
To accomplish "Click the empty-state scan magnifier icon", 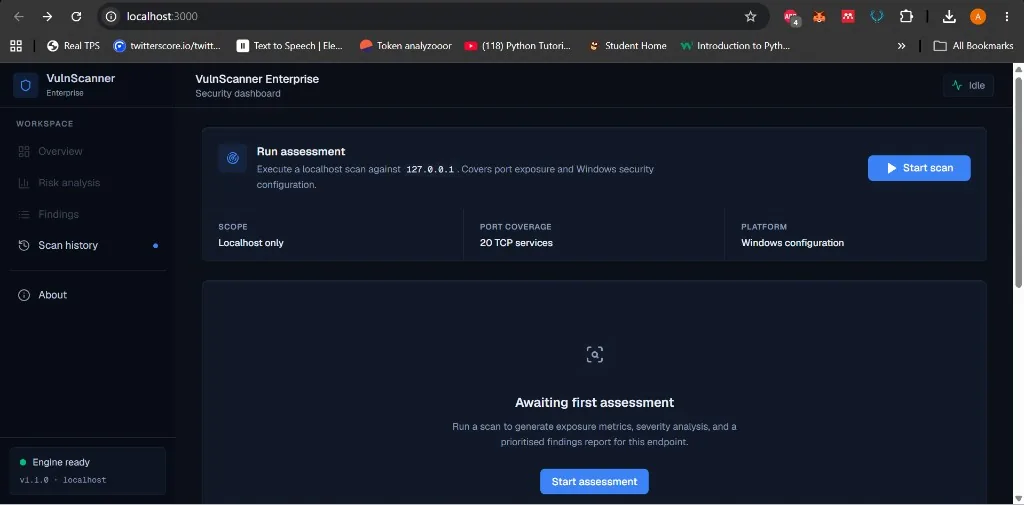I will 594,355.
